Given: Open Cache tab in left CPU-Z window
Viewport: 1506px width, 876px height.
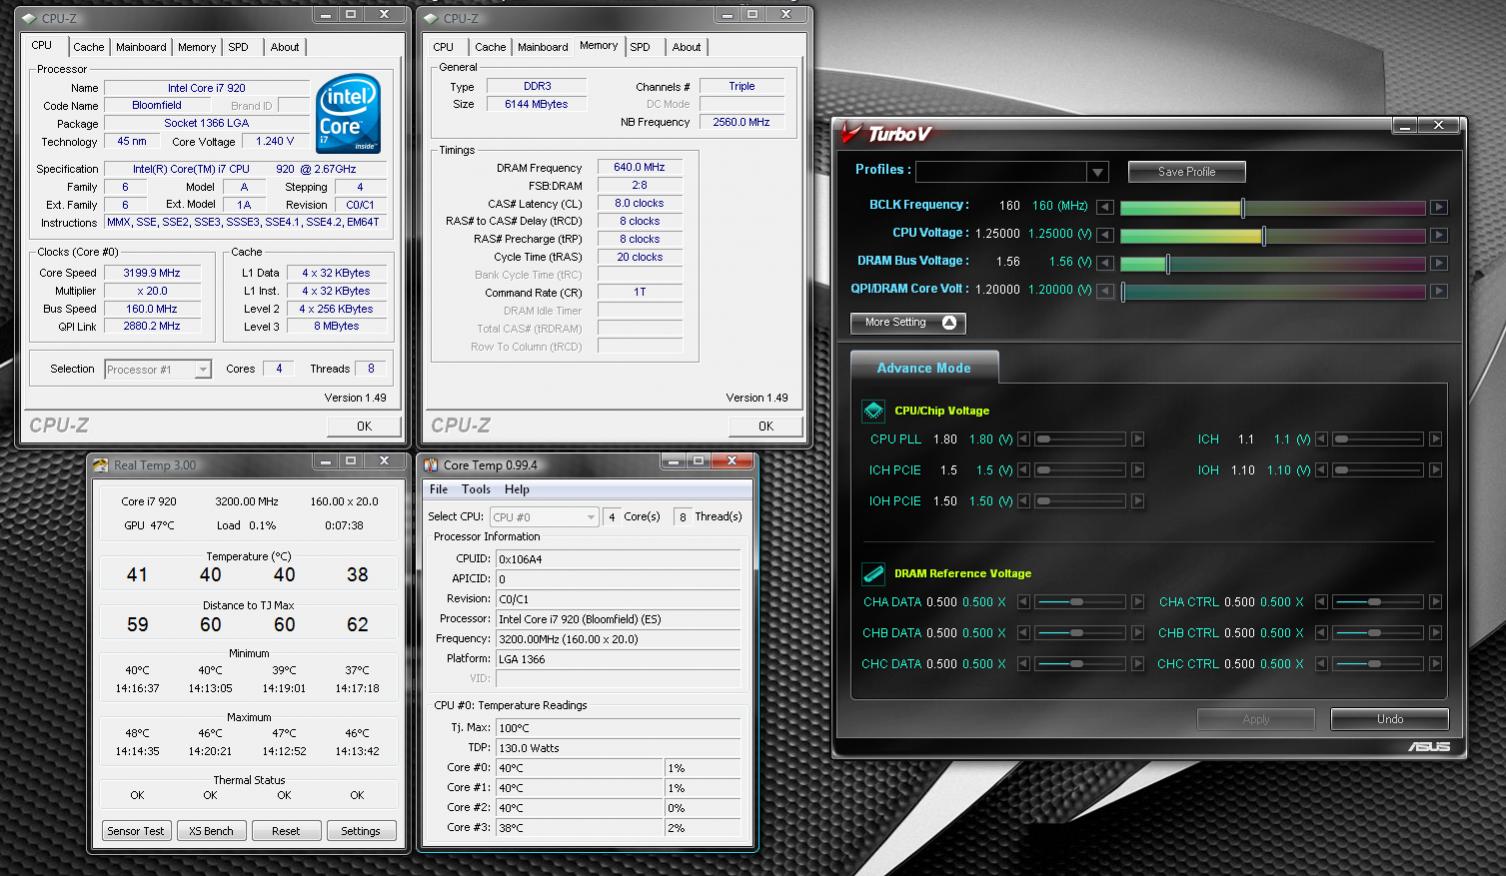Looking at the screenshot, I should 88,47.
